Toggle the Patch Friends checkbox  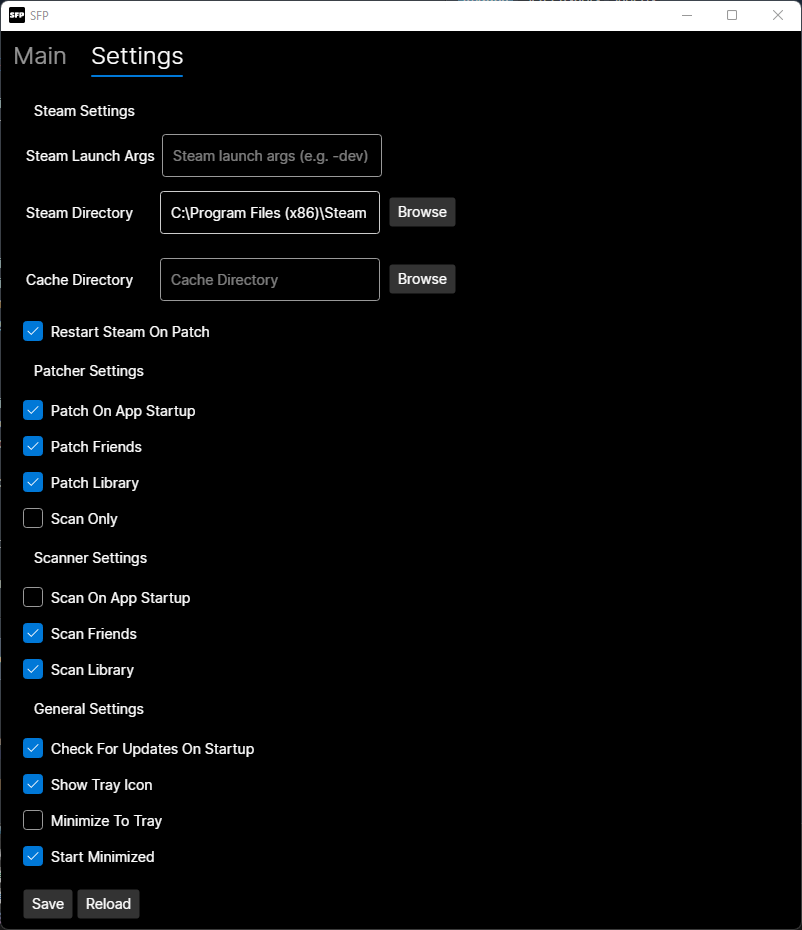point(34,447)
